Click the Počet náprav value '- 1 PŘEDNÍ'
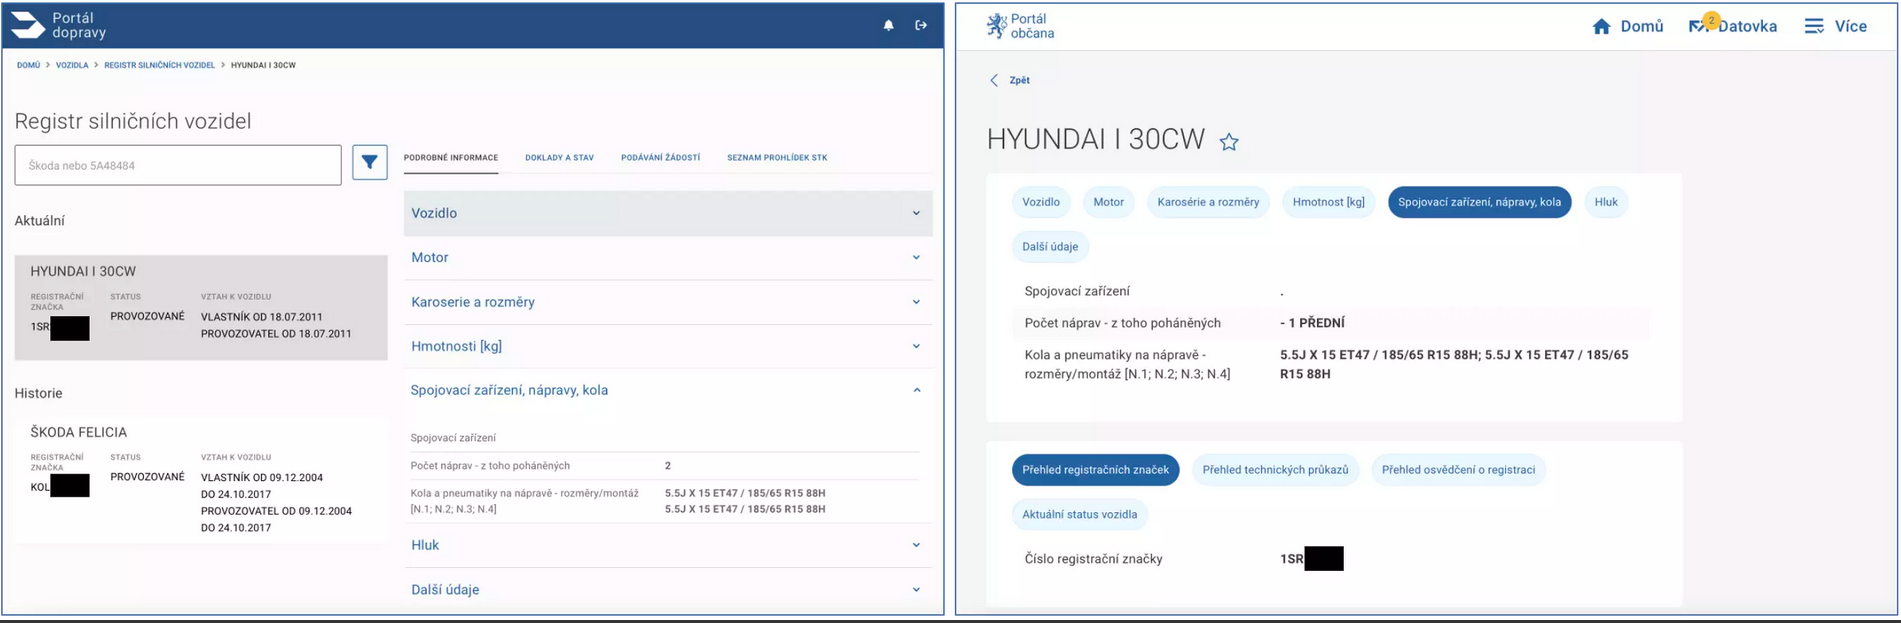 click(1312, 323)
